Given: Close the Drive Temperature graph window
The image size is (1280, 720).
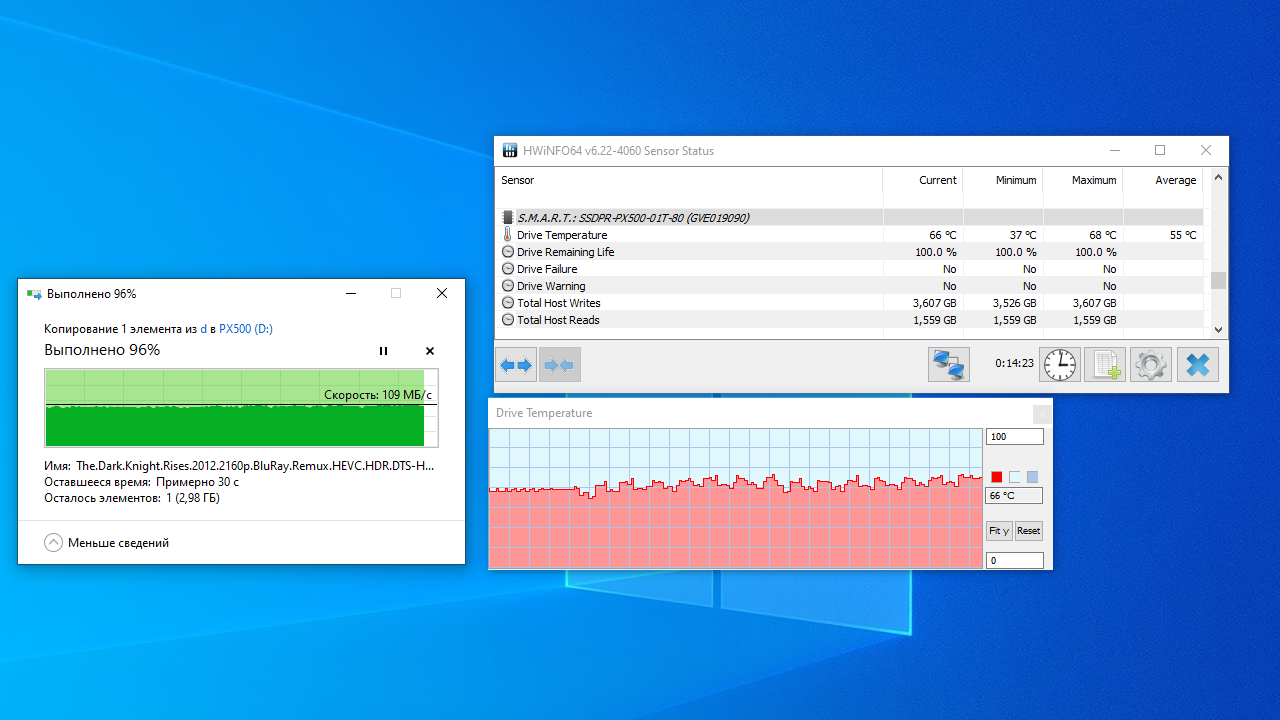Looking at the screenshot, I should [x=1042, y=413].
